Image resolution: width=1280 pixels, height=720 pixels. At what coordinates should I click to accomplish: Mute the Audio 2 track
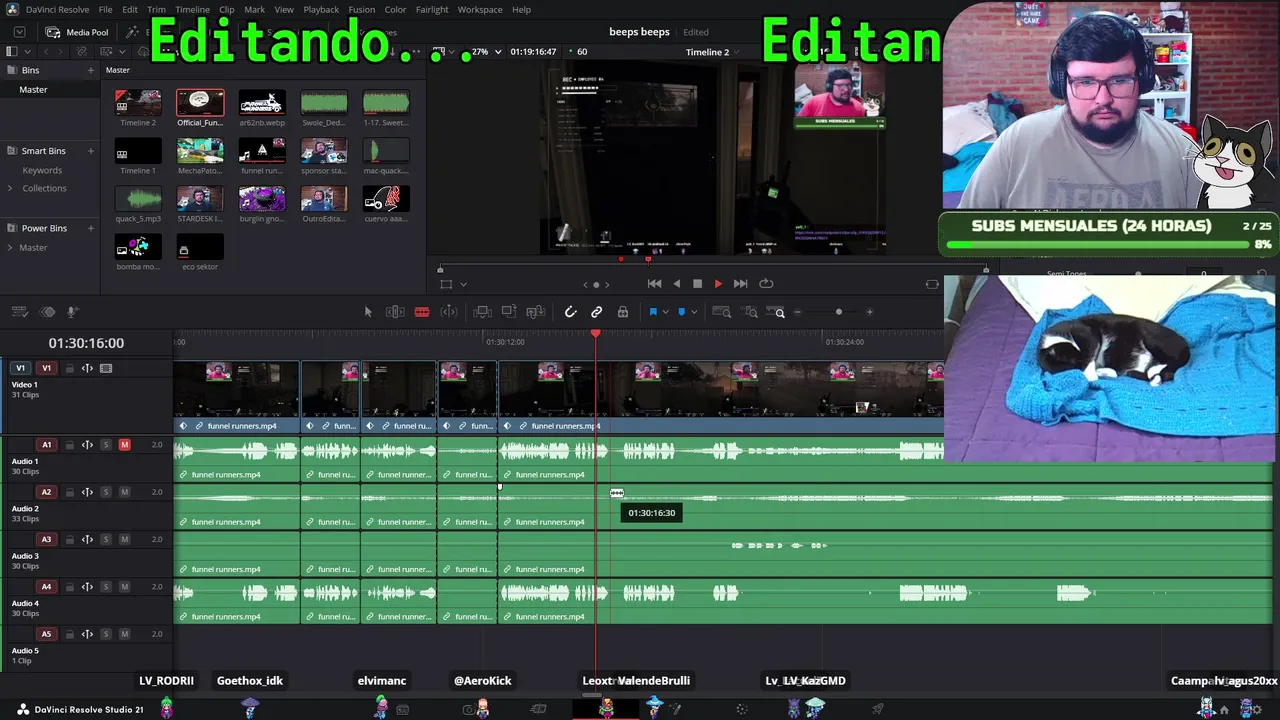point(125,492)
